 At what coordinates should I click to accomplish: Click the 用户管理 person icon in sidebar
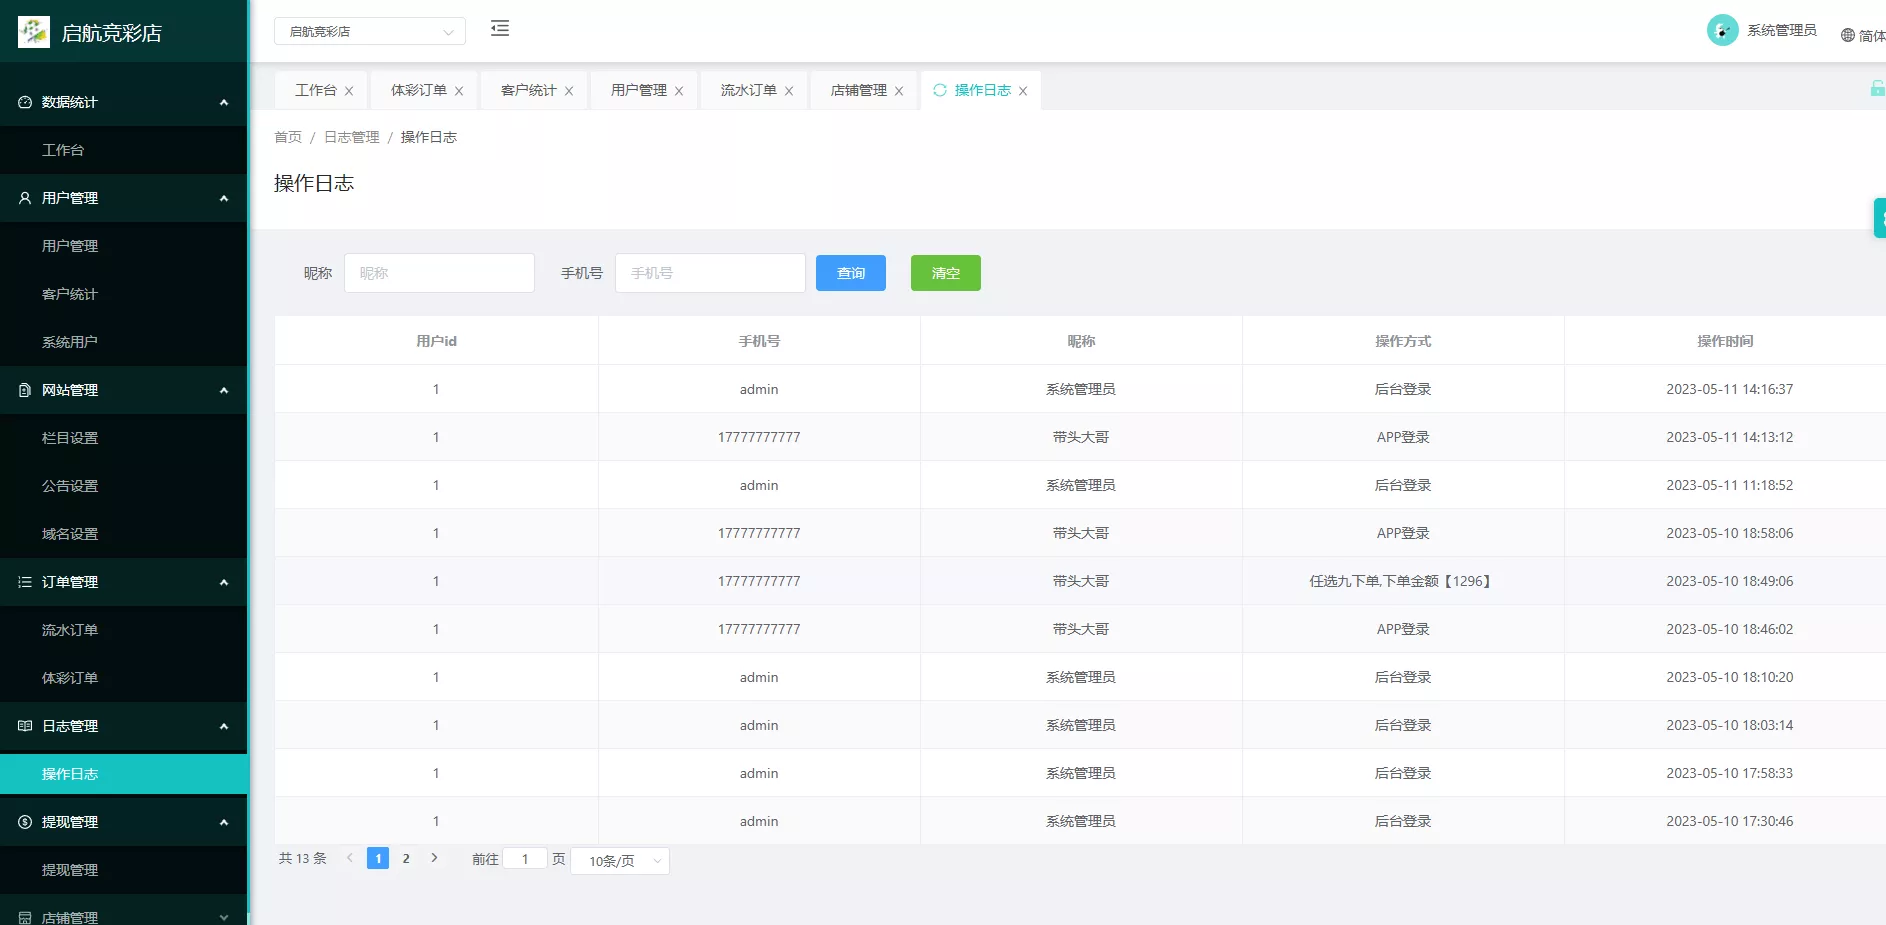pos(23,198)
